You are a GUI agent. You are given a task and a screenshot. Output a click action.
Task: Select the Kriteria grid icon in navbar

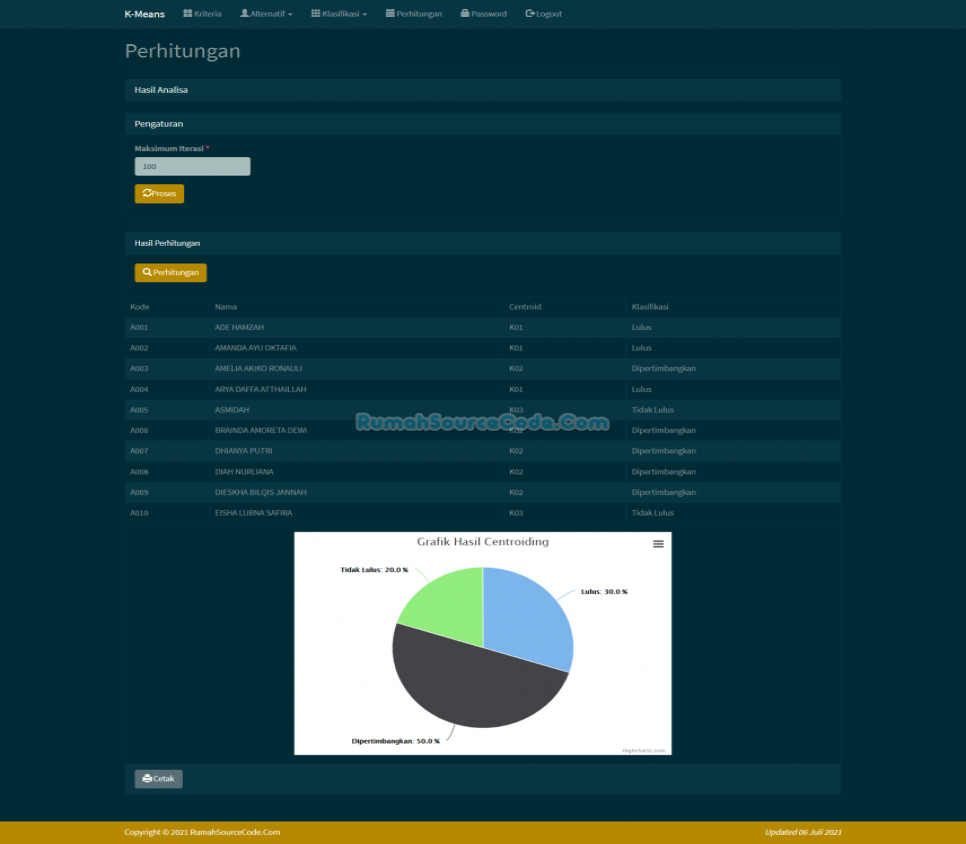tap(187, 13)
